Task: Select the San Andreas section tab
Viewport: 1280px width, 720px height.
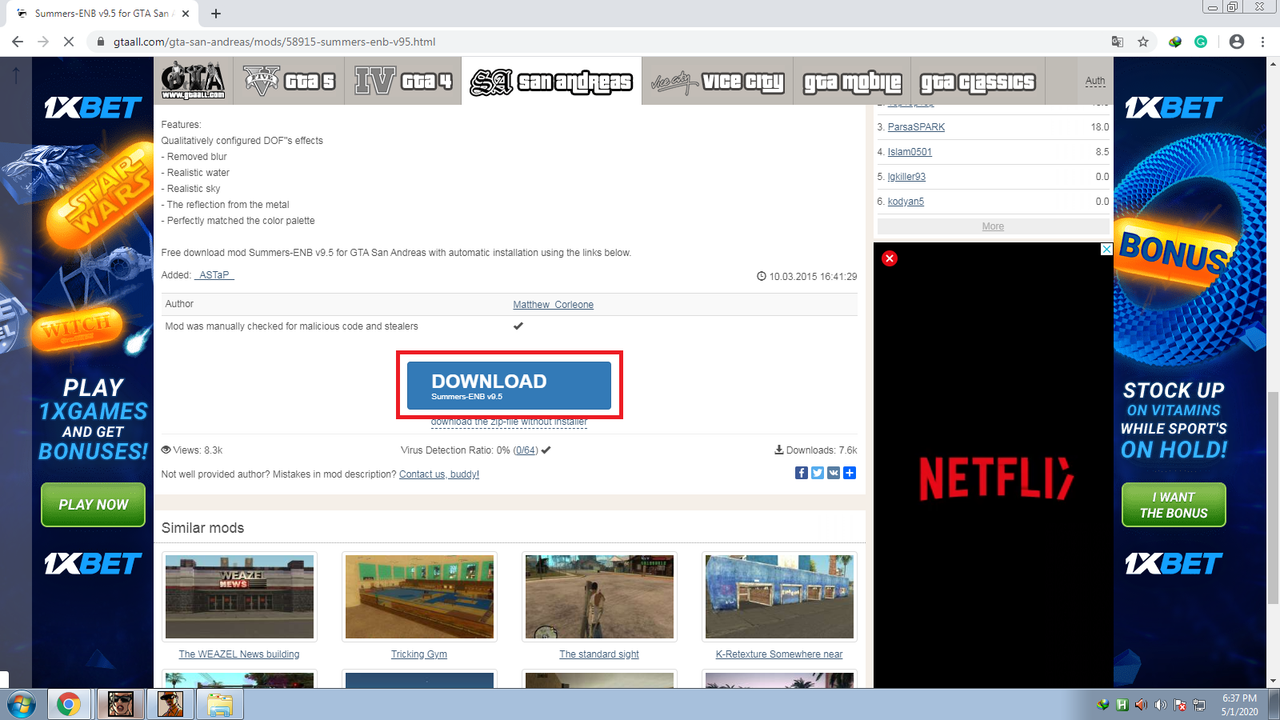Action: tap(551, 82)
